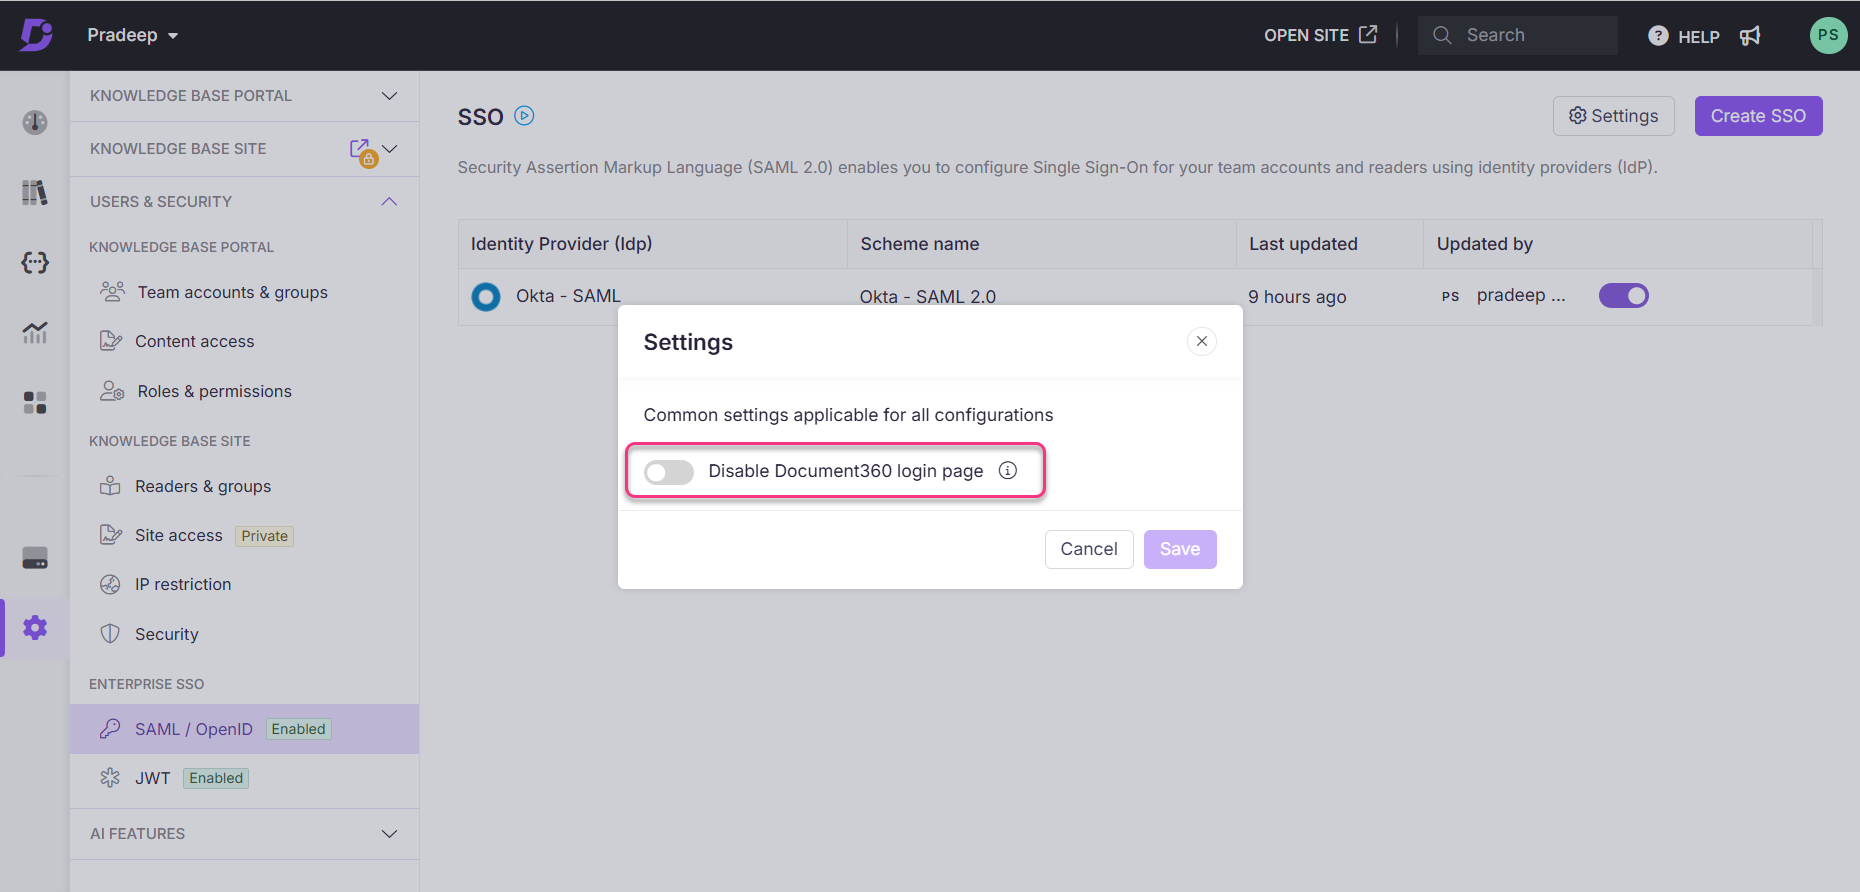This screenshot has height=892, width=1860.
Task: Click the Readers & groups icon
Action: point(110,486)
